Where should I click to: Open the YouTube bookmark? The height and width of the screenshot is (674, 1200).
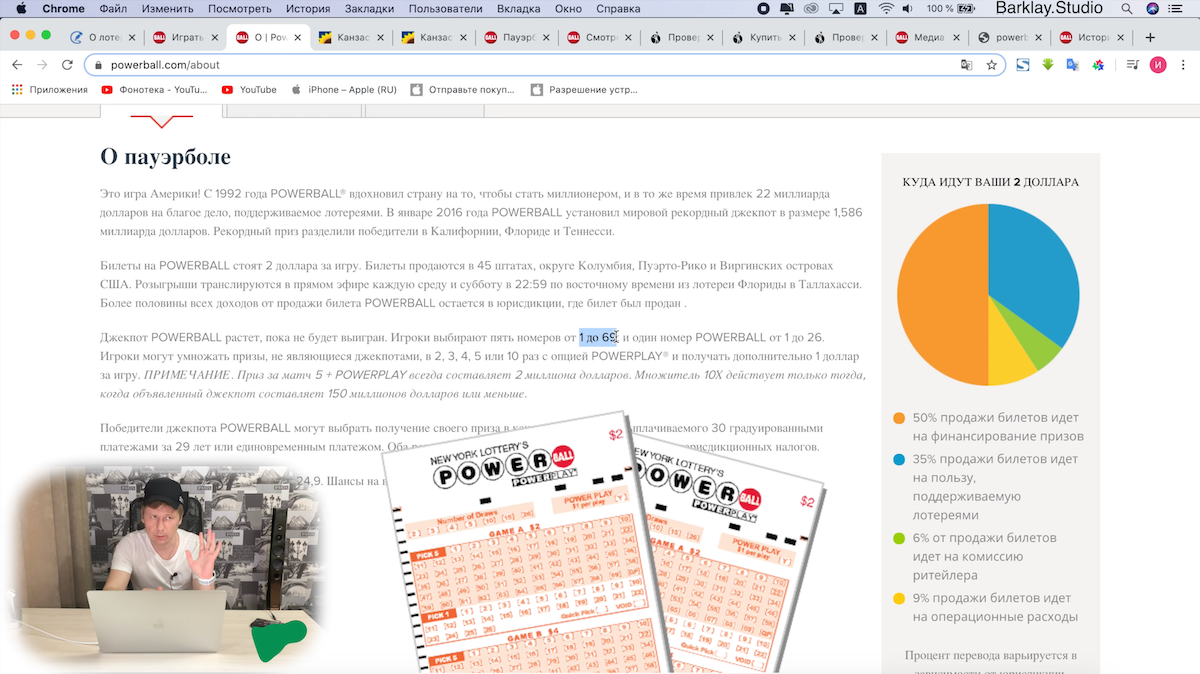click(249, 89)
